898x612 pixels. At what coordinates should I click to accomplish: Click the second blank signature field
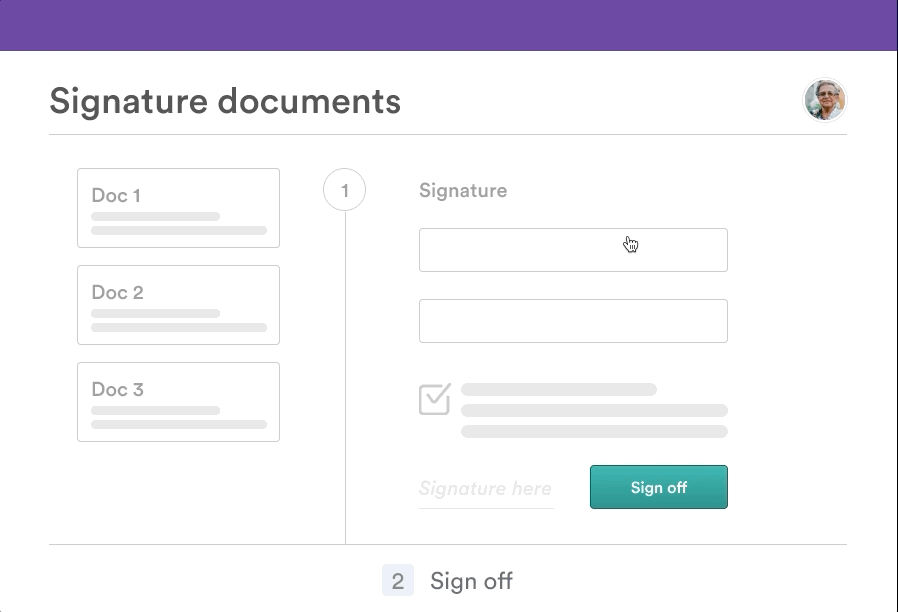573,320
